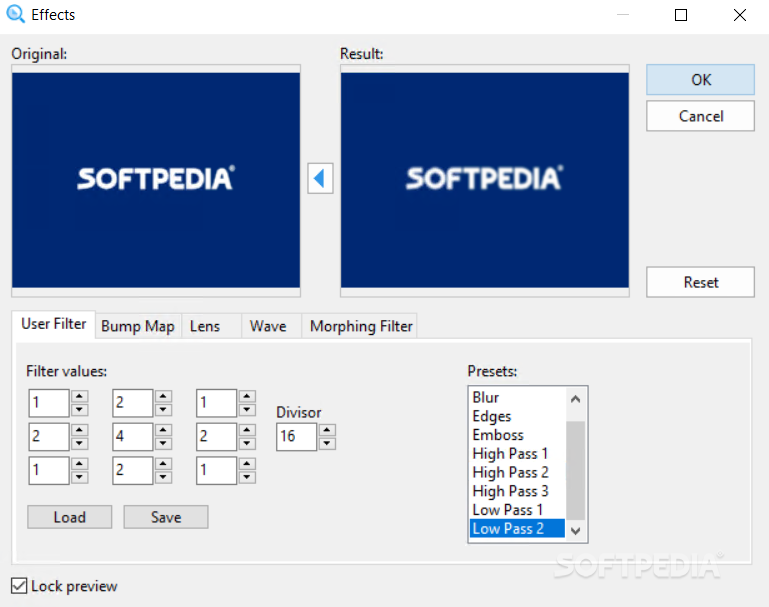Image resolution: width=769 pixels, height=607 pixels.
Task: Close the Effects dialog window
Action: tap(740, 15)
